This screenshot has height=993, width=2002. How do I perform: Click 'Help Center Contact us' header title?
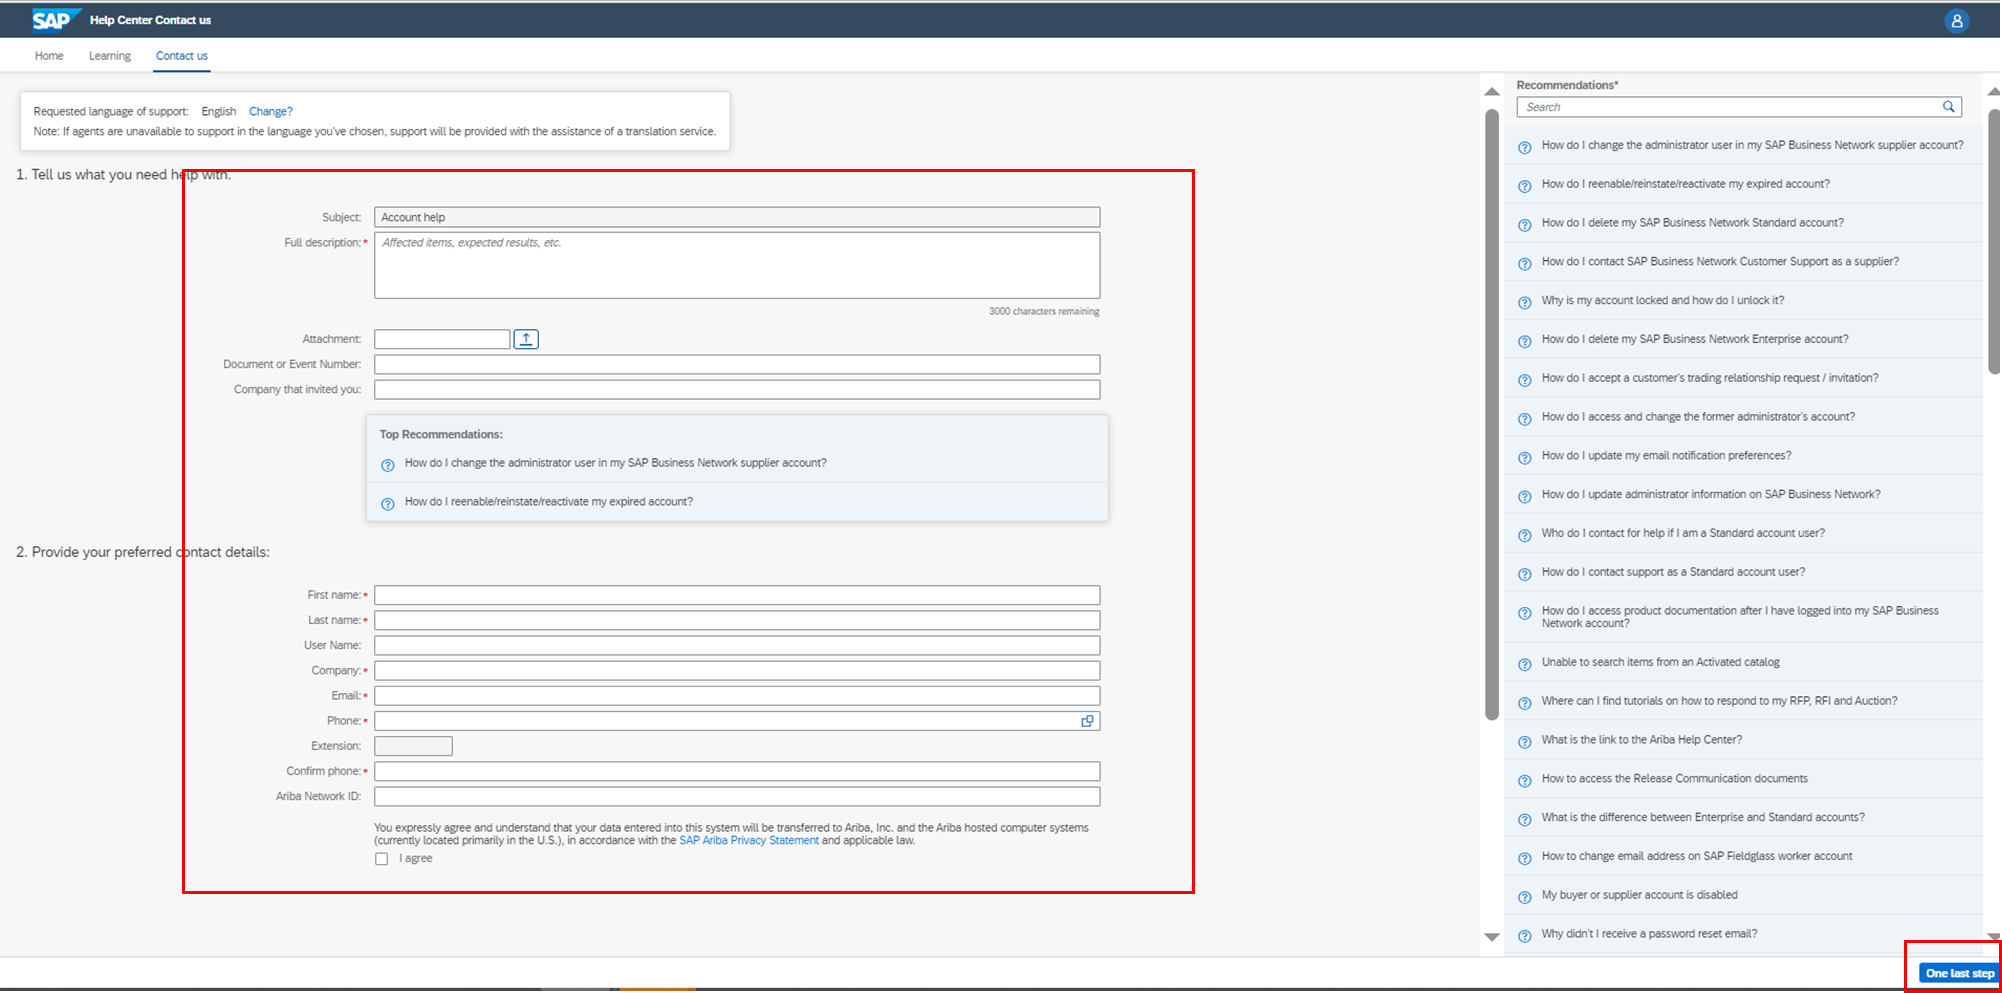150,20
